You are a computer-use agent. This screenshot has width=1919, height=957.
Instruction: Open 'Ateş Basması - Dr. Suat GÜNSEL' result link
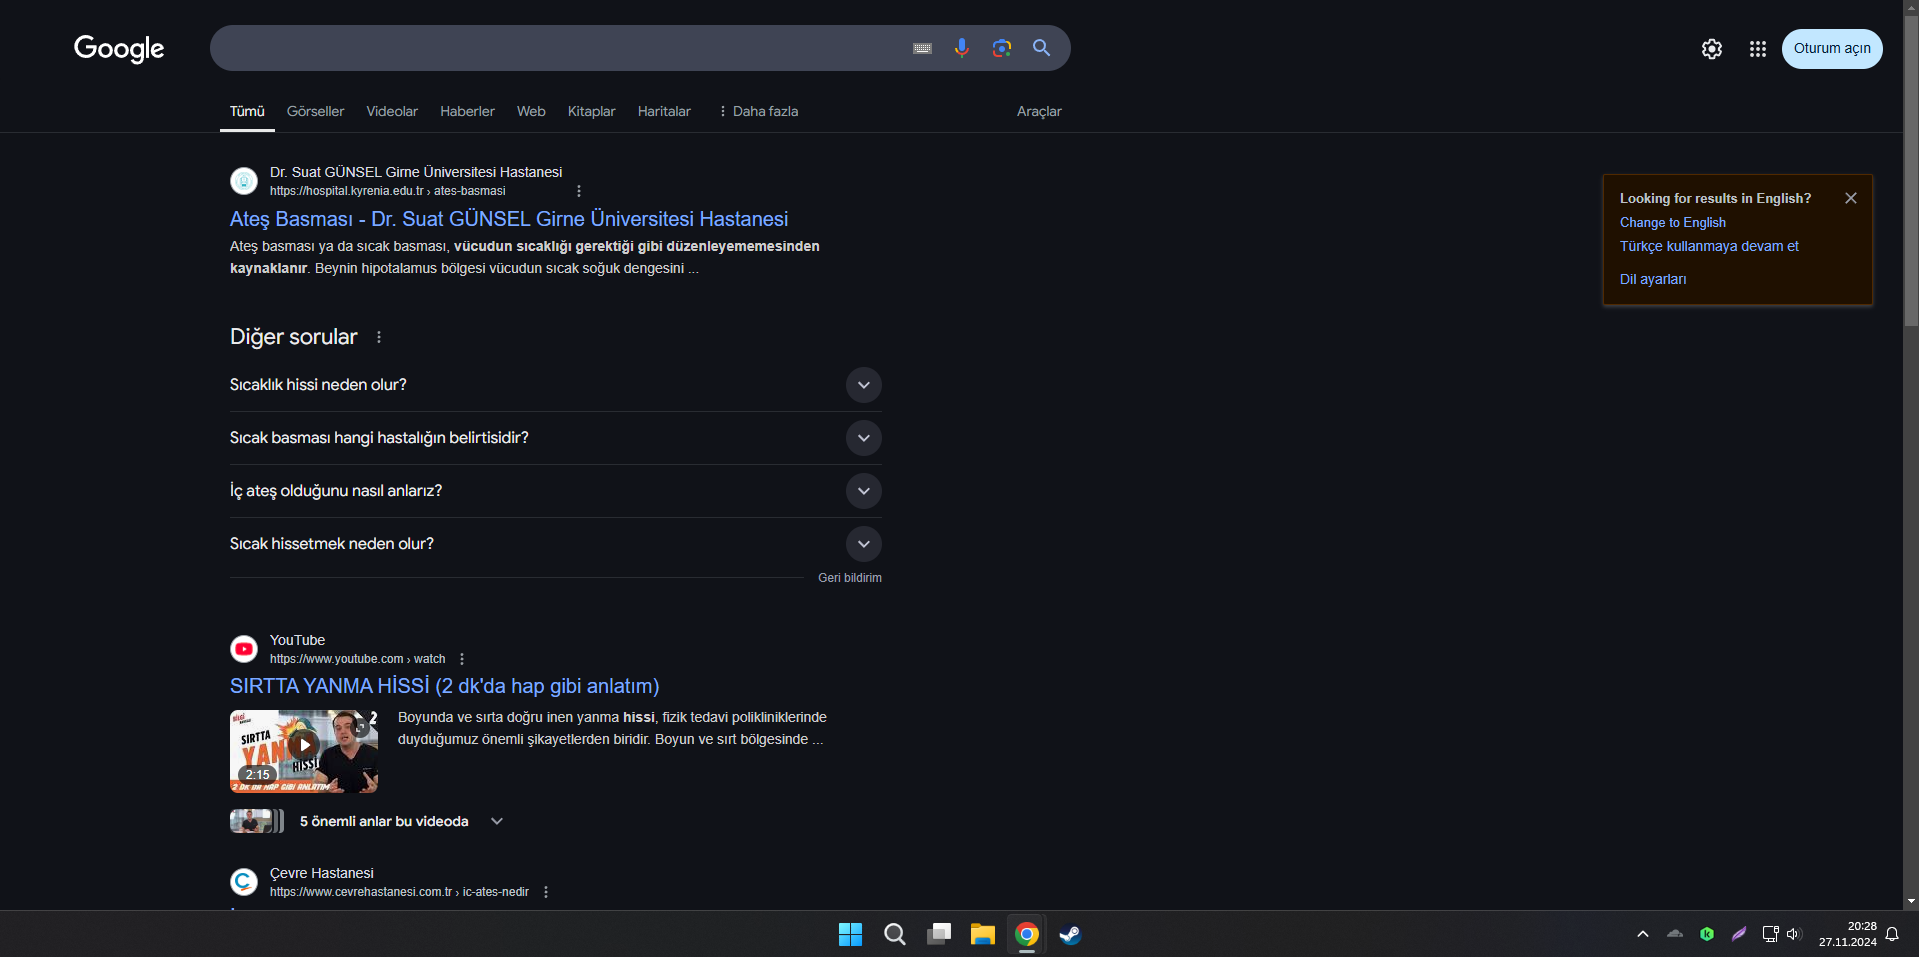point(509,219)
